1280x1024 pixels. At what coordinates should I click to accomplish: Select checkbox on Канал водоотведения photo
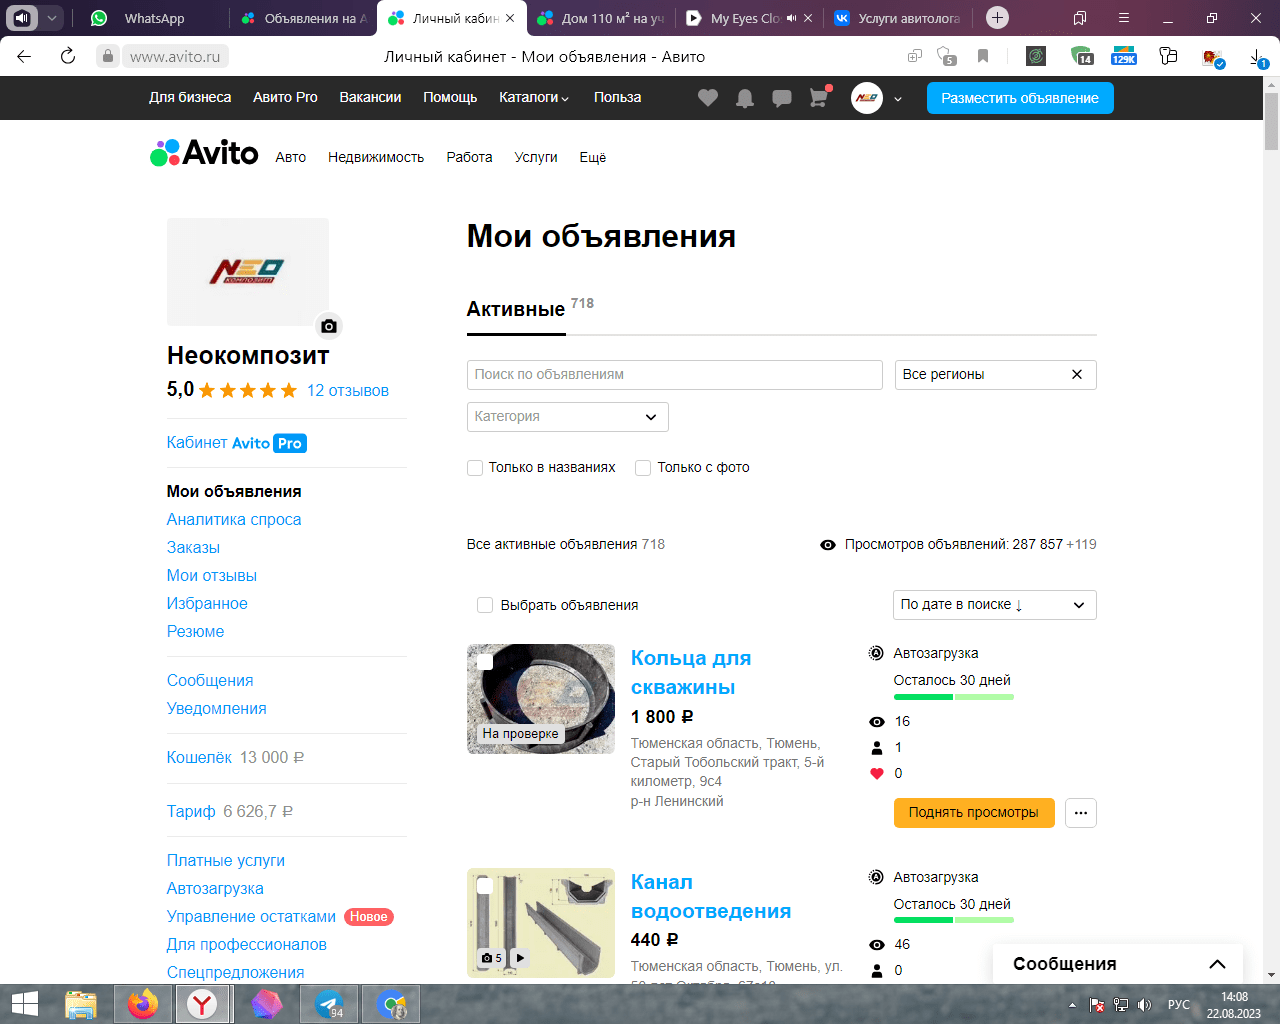(x=485, y=886)
